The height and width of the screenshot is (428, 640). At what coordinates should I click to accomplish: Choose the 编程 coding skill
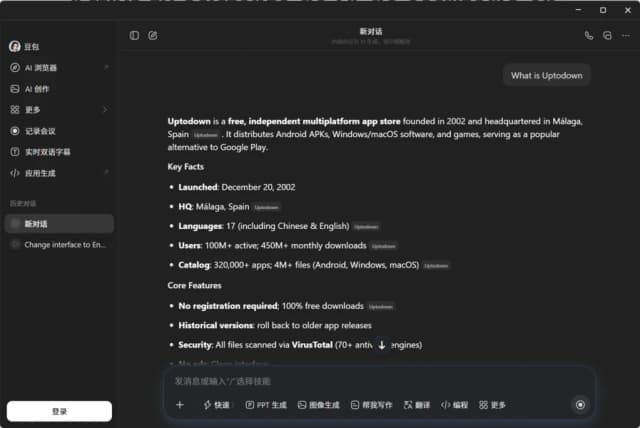click(454, 405)
